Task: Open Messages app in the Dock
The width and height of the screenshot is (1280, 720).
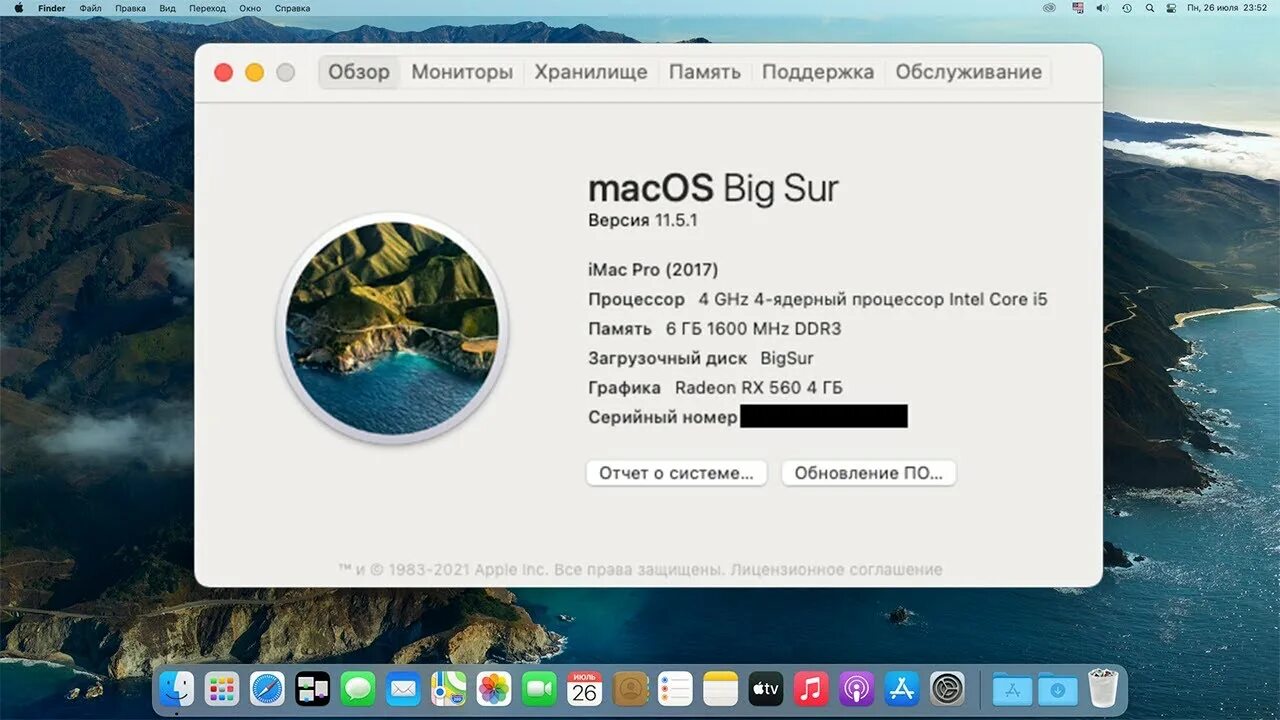Action: tap(358, 688)
